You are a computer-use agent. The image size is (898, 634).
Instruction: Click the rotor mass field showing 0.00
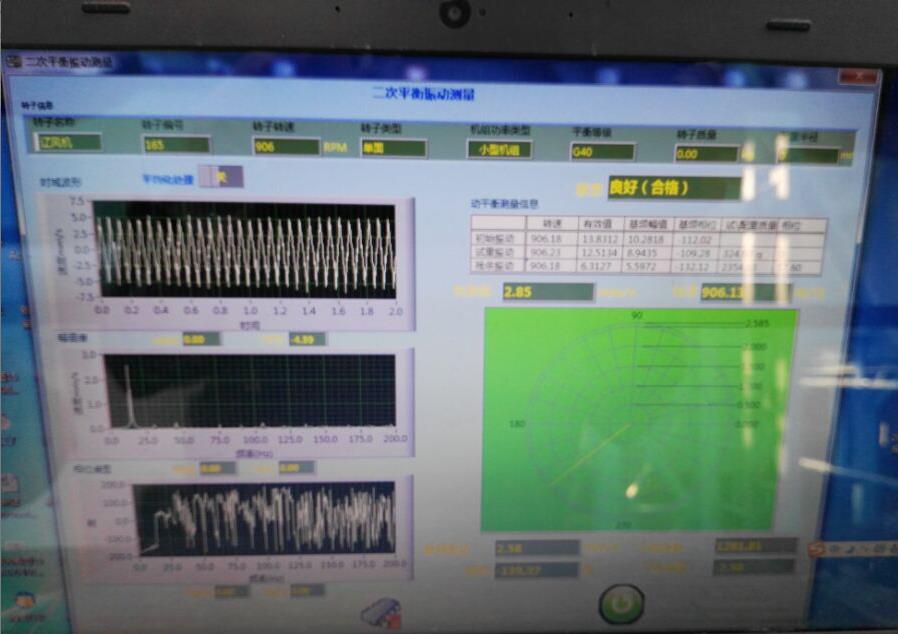[706, 154]
